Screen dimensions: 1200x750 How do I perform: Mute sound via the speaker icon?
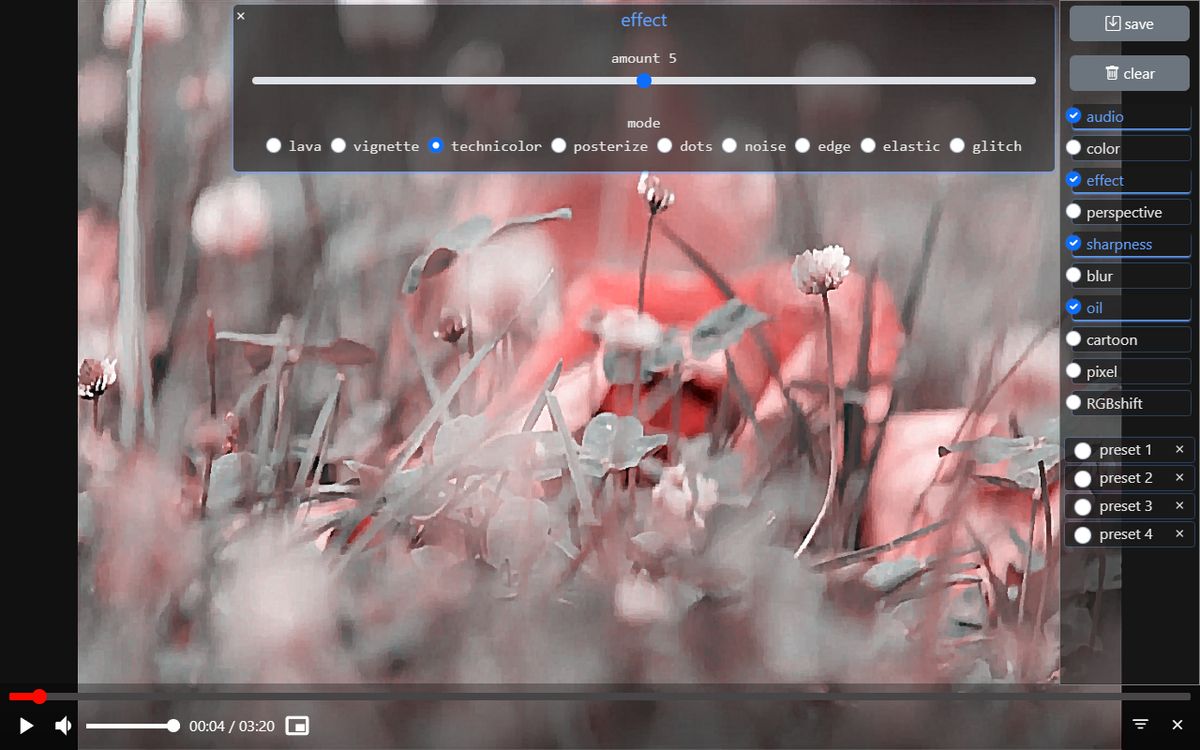[x=63, y=725]
